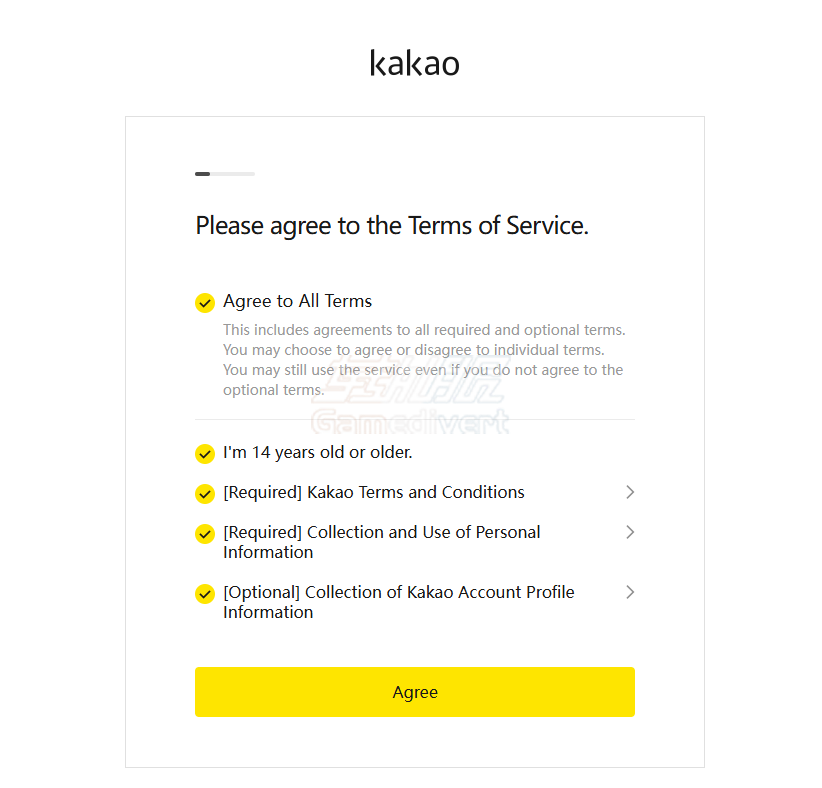Click the "Please agree to the Terms" heading
Viewport: 822px width, 788px height.
coord(392,226)
